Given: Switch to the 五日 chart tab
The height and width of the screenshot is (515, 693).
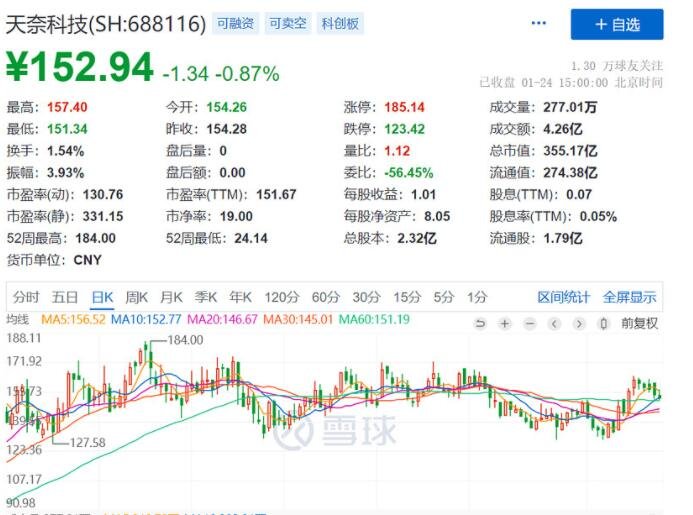Looking at the screenshot, I should click(x=65, y=297).
